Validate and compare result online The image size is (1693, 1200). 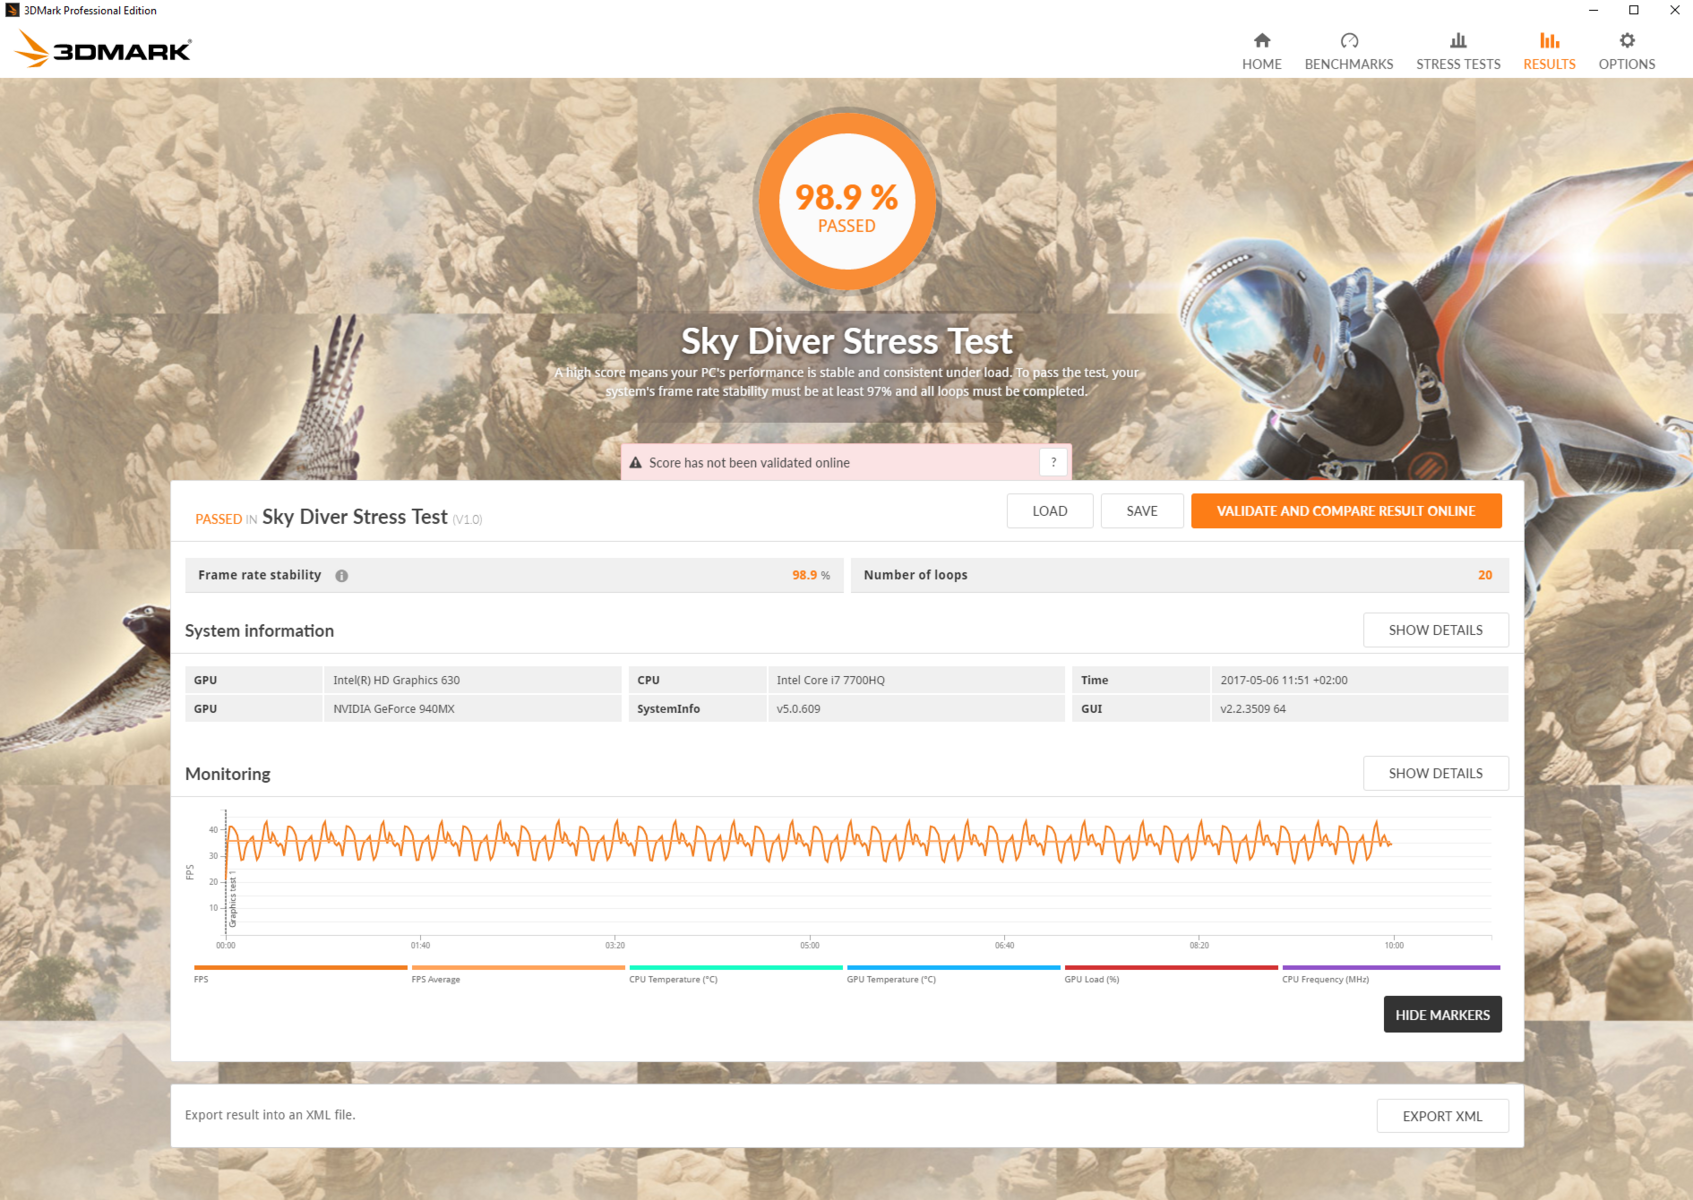(x=1346, y=511)
